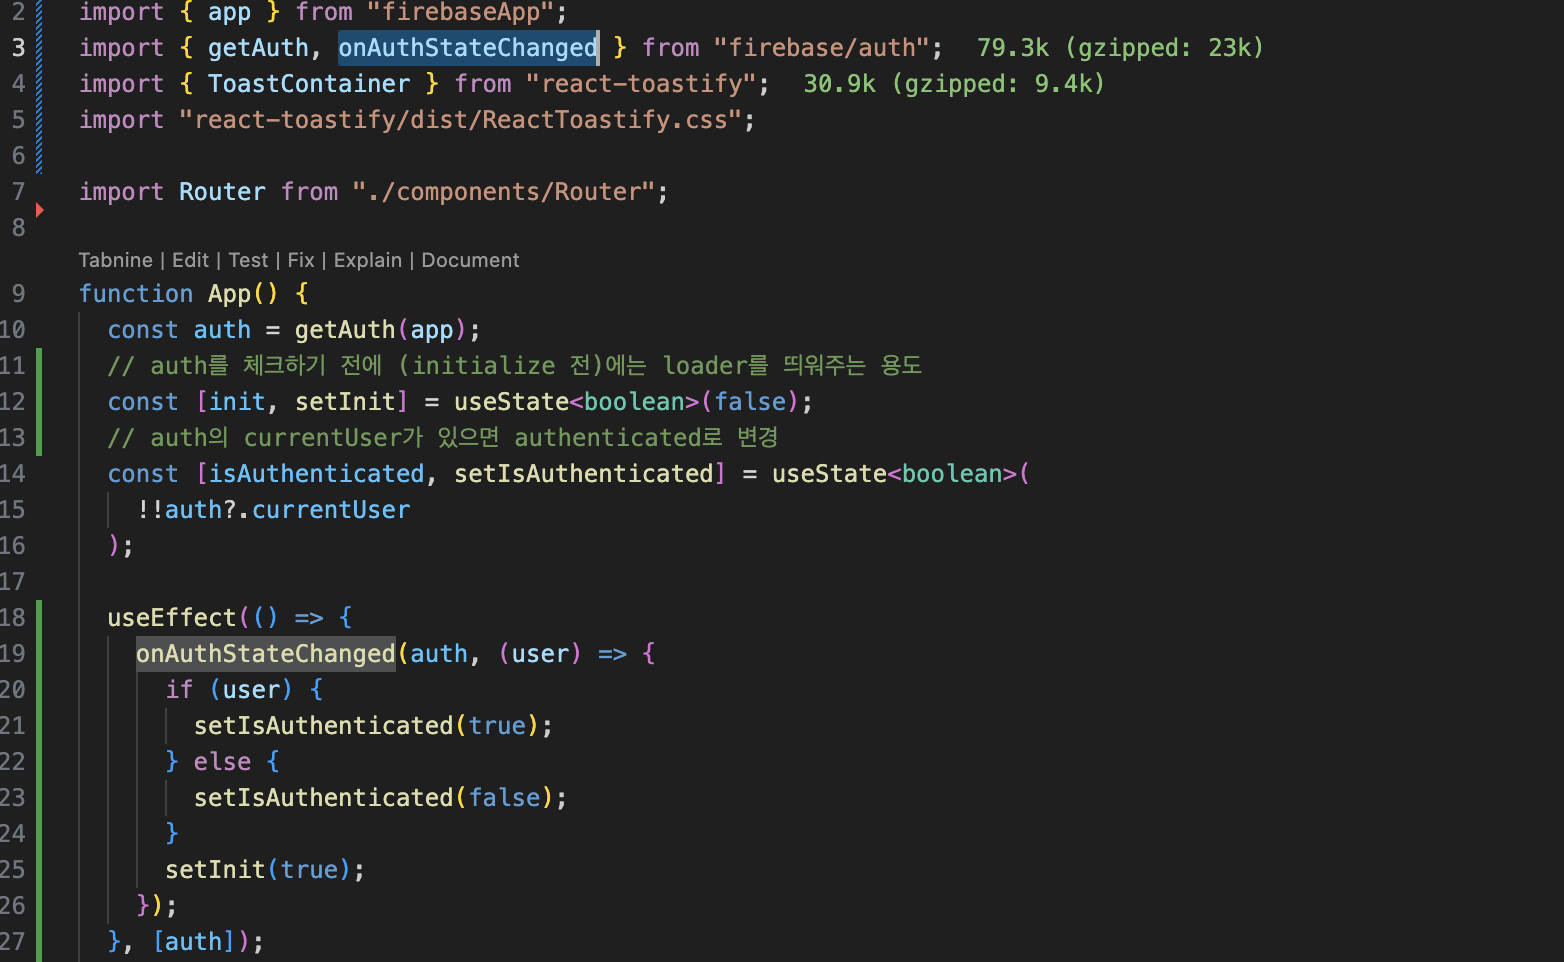This screenshot has width=1564, height=962.
Task: Click the red deleted-lines arrow in the gutter
Action: [40, 210]
